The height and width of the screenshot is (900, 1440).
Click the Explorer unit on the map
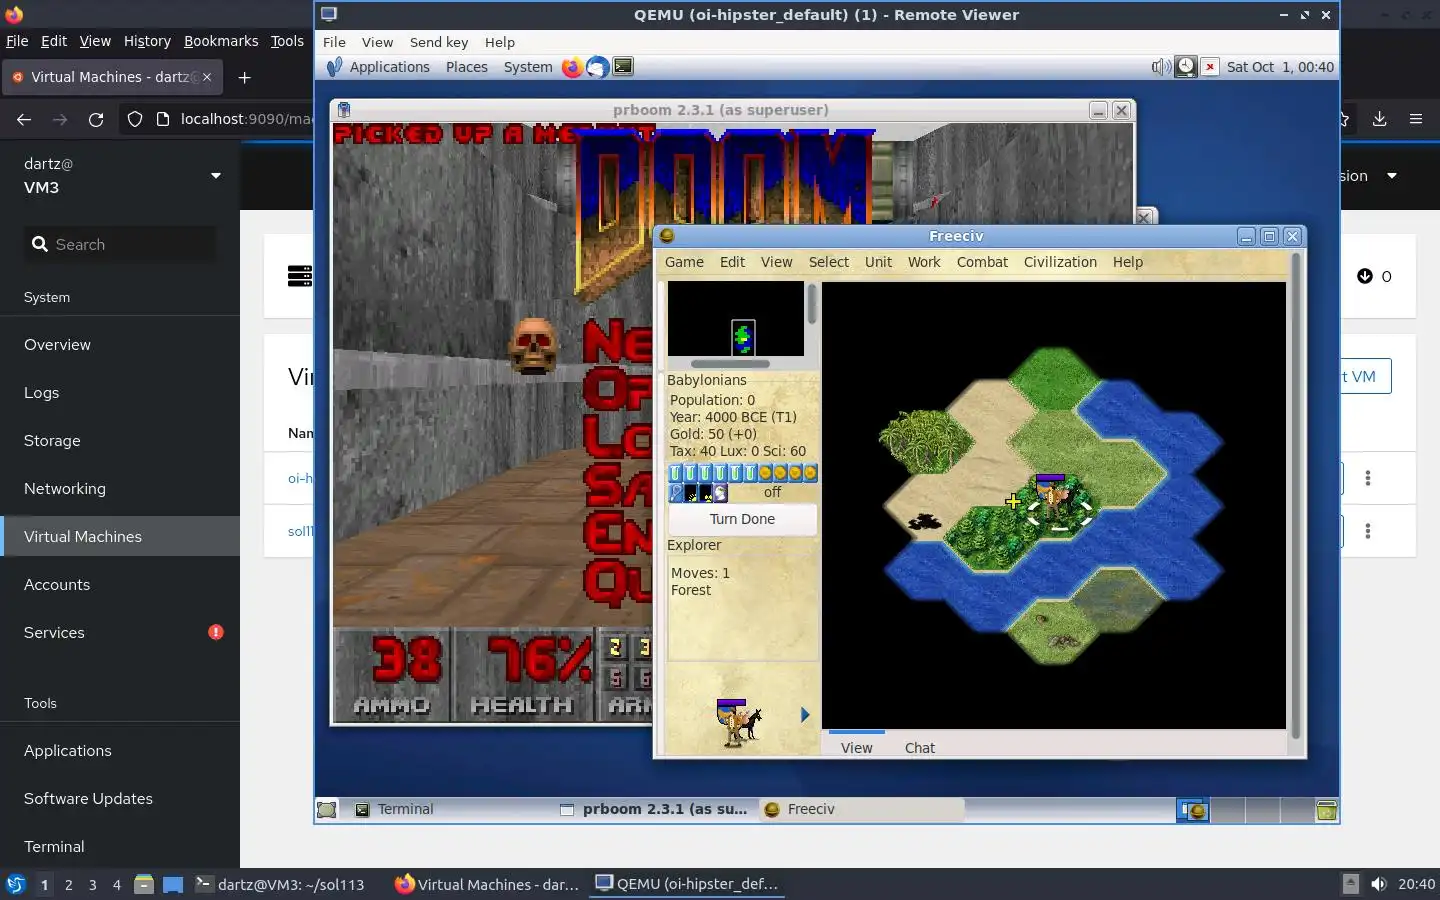[x=1055, y=500]
